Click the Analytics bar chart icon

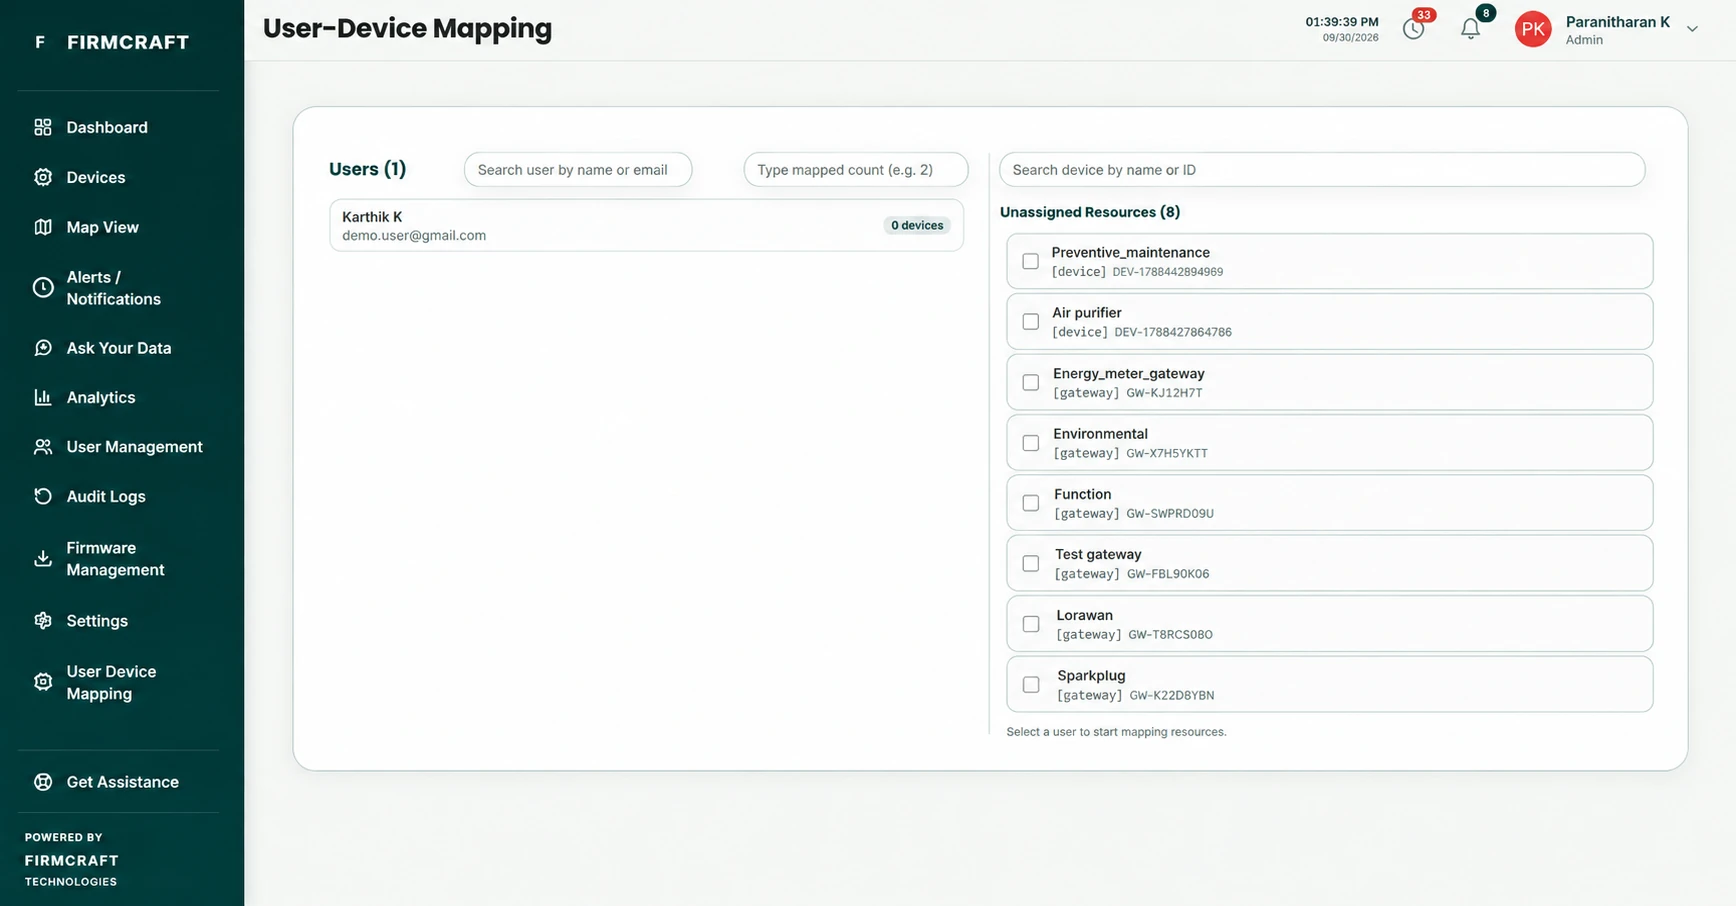(42, 397)
